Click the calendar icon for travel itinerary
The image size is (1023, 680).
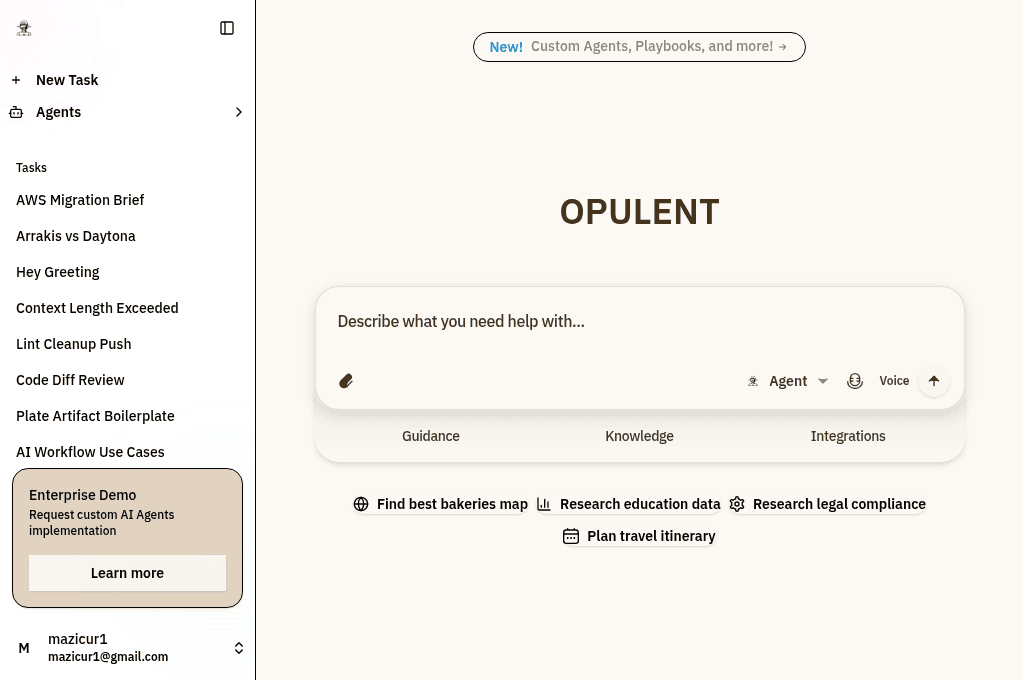click(x=571, y=536)
